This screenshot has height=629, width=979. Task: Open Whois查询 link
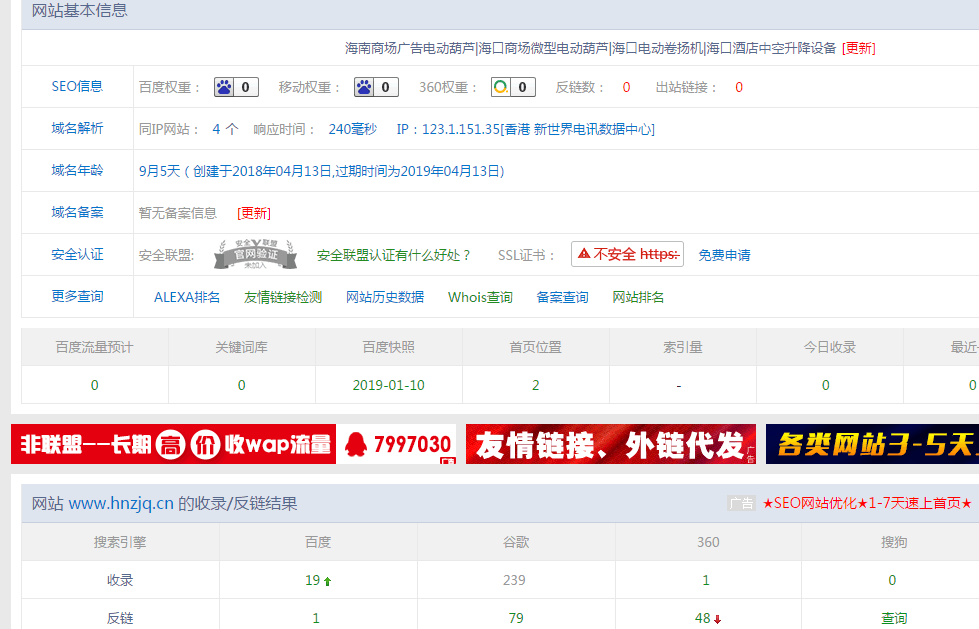click(x=480, y=297)
